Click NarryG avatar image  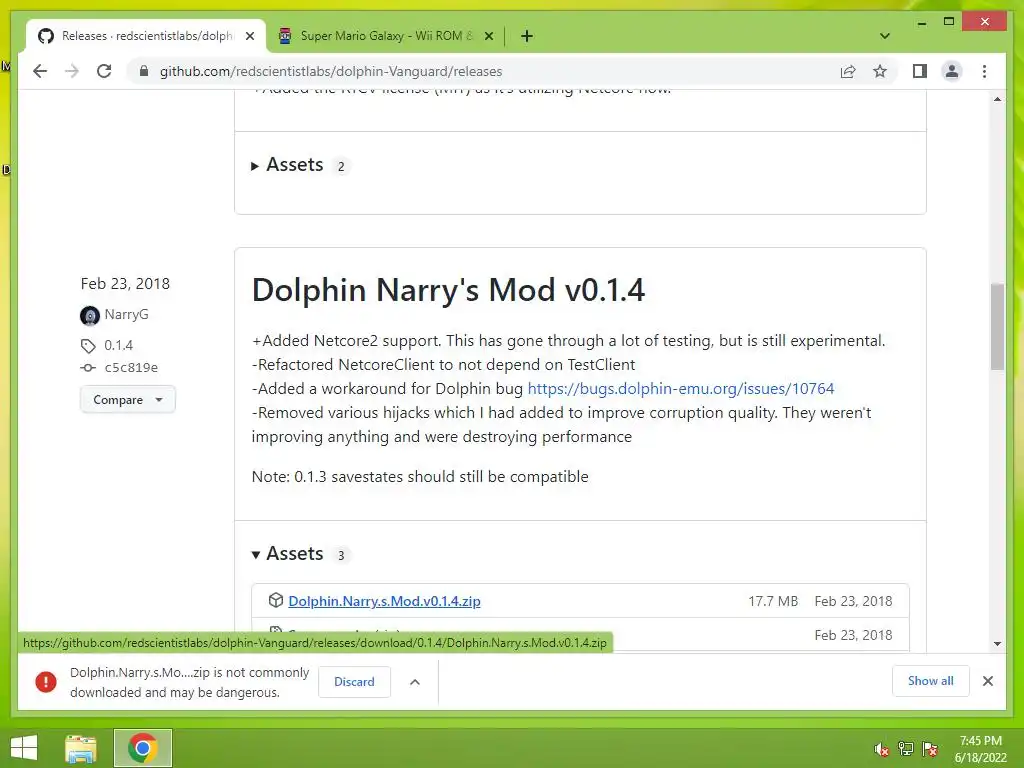click(89, 315)
